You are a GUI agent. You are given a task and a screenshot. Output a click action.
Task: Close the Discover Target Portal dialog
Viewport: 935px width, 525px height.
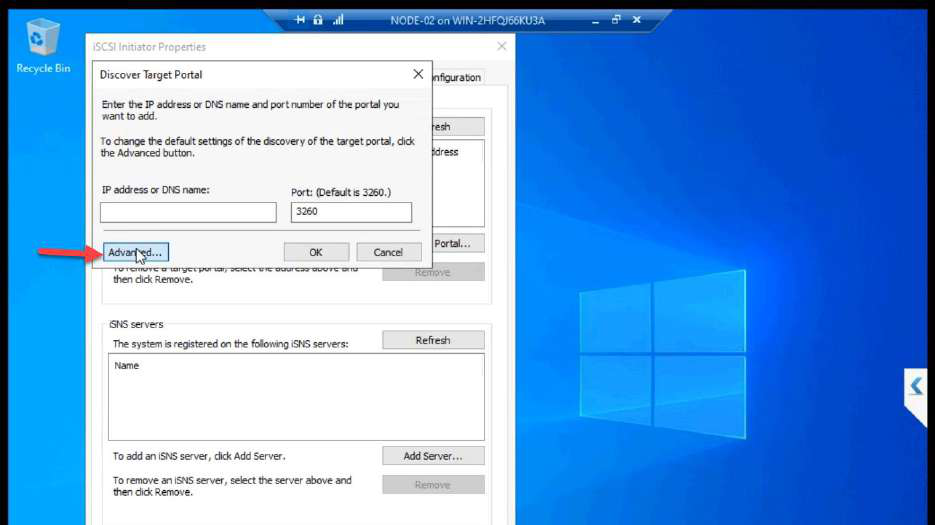[418, 74]
